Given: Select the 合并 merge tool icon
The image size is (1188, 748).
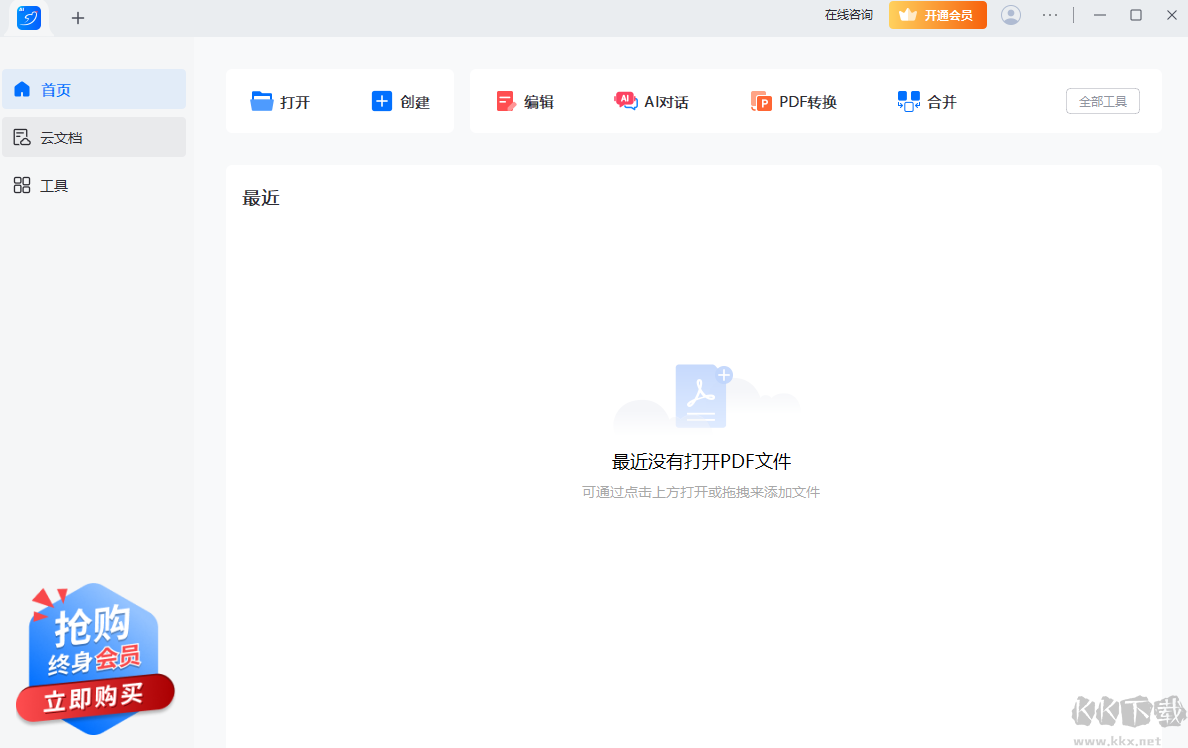Looking at the screenshot, I should (x=908, y=100).
